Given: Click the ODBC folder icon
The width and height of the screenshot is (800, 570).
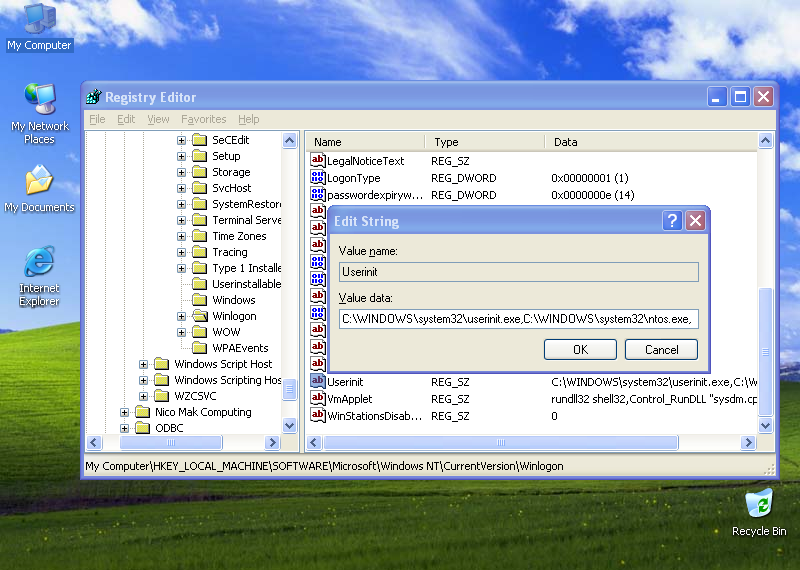Looking at the screenshot, I should [x=142, y=428].
